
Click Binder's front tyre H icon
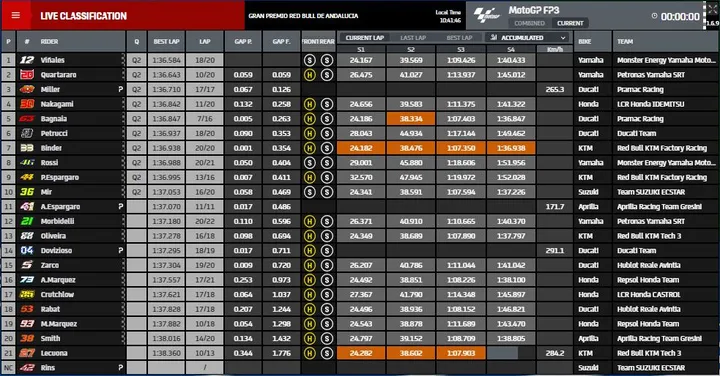coord(309,148)
